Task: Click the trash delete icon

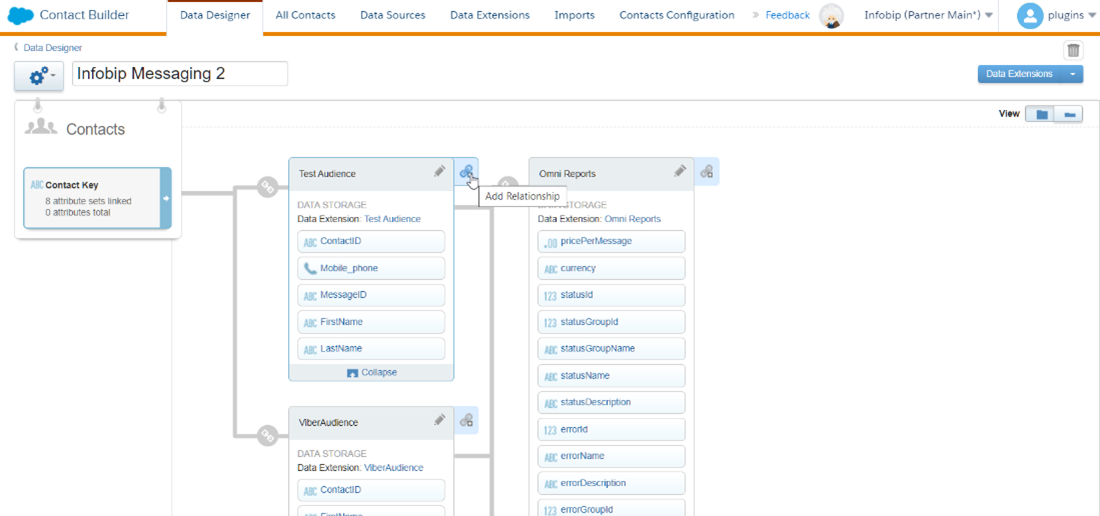Action: pyautogui.click(x=1073, y=50)
